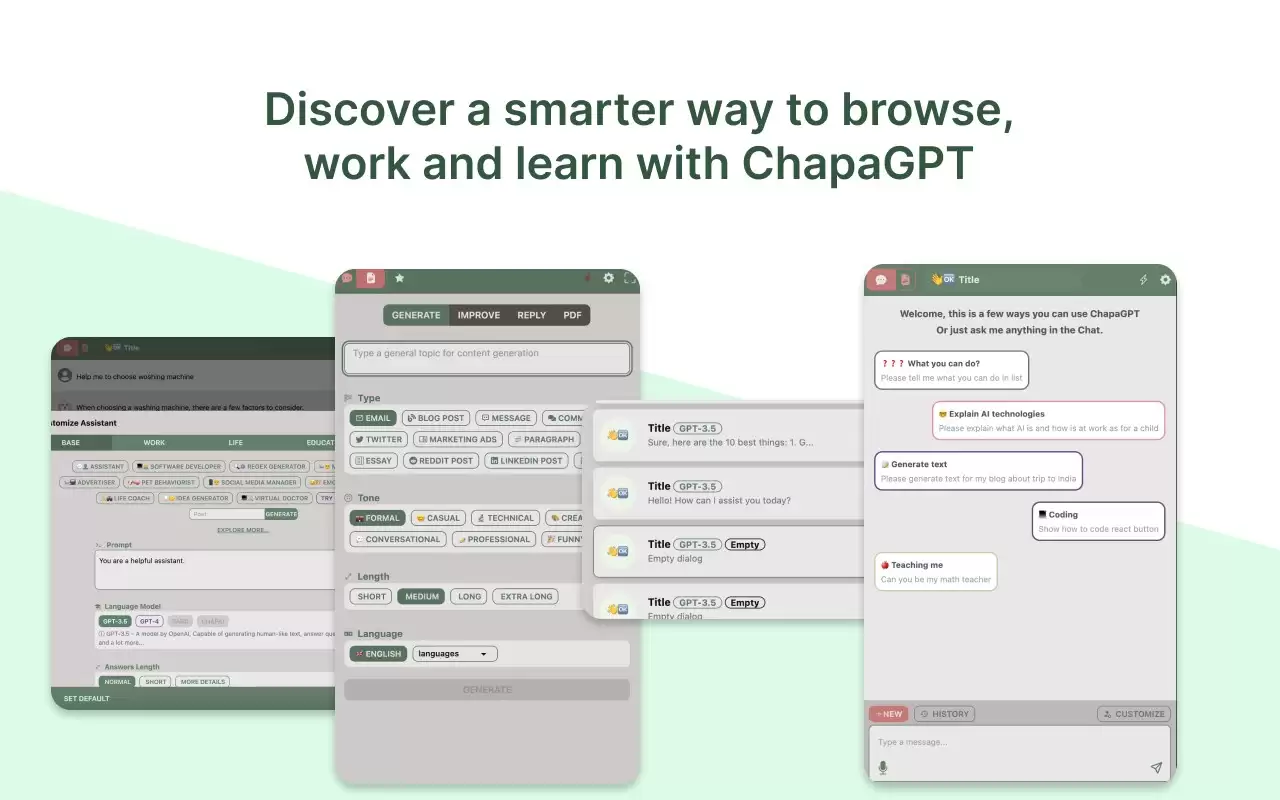Select 'Coding' suggestion card

pyautogui.click(x=1099, y=521)
